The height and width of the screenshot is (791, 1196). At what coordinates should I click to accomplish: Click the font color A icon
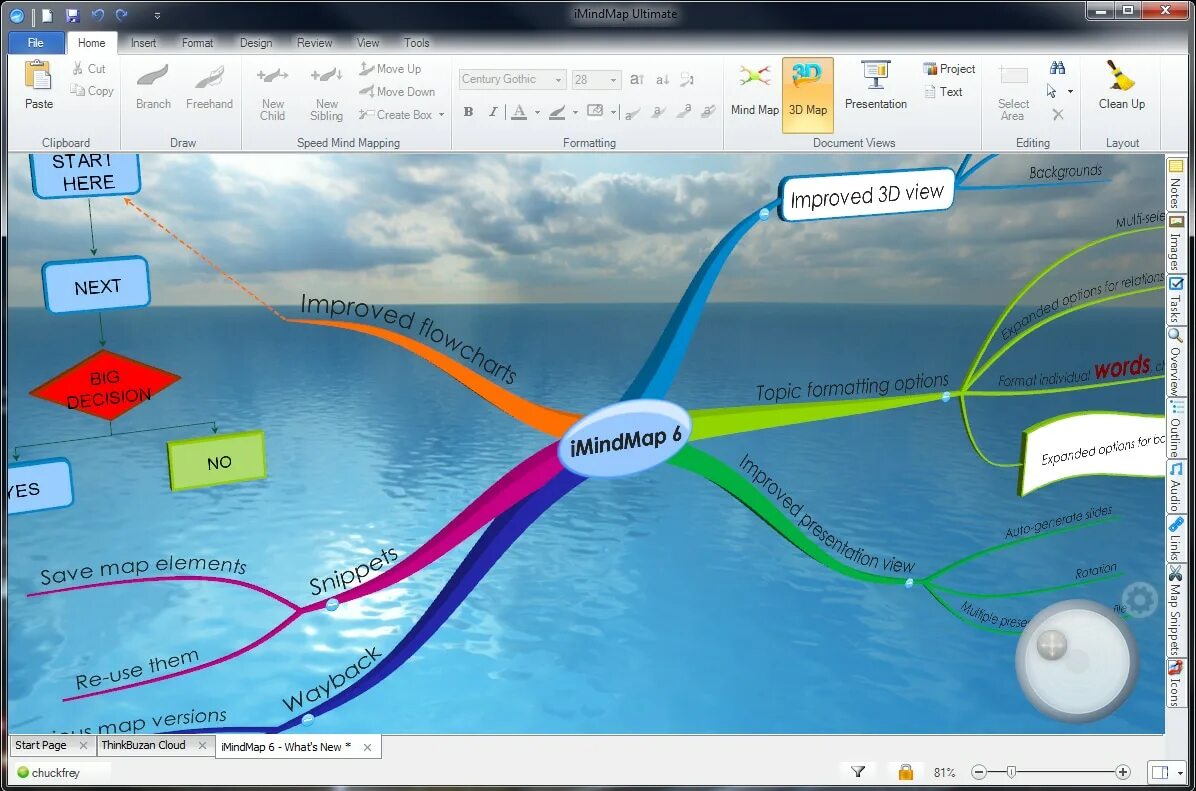coord(519,112)
